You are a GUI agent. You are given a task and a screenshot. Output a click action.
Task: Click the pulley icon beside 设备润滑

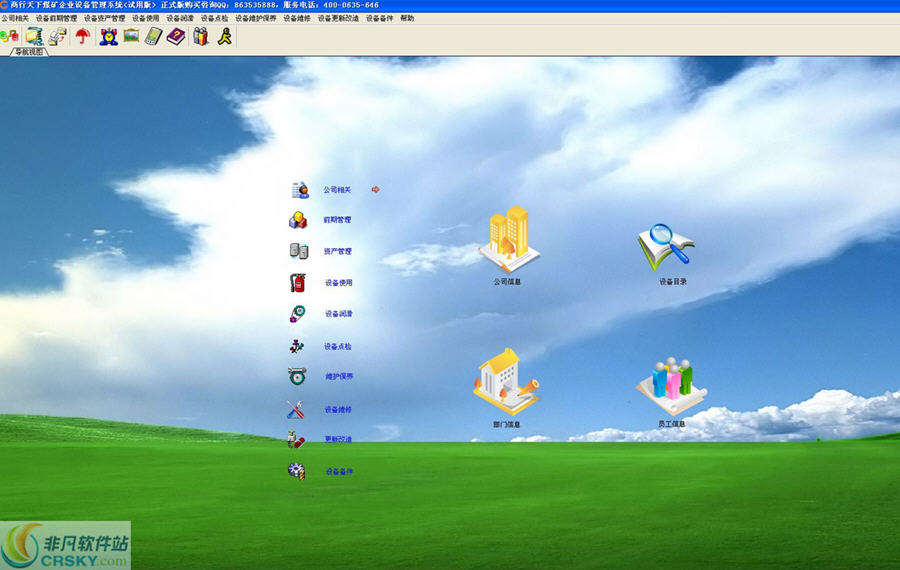[x=297, y=314]
